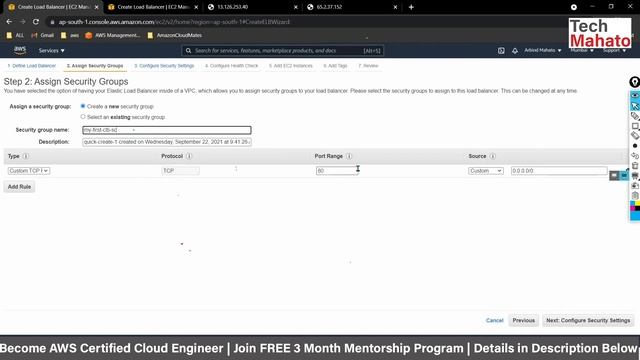Click the whiteboard screen icon in annotation toolbar
The width and height of the screenshot is (640, 360).
coord(635,176)
